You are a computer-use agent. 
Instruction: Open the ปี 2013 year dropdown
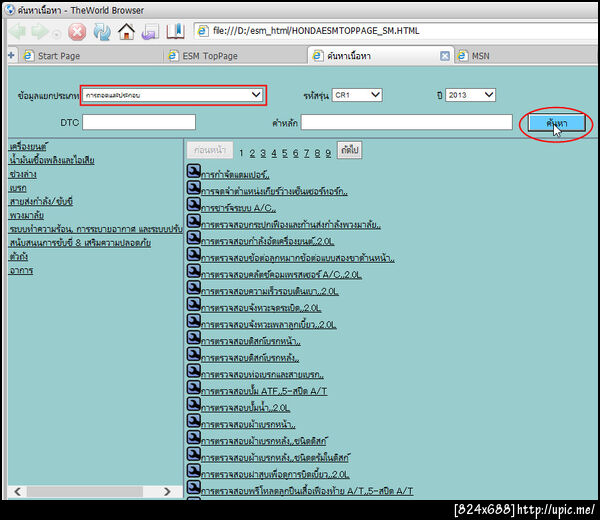470,95
